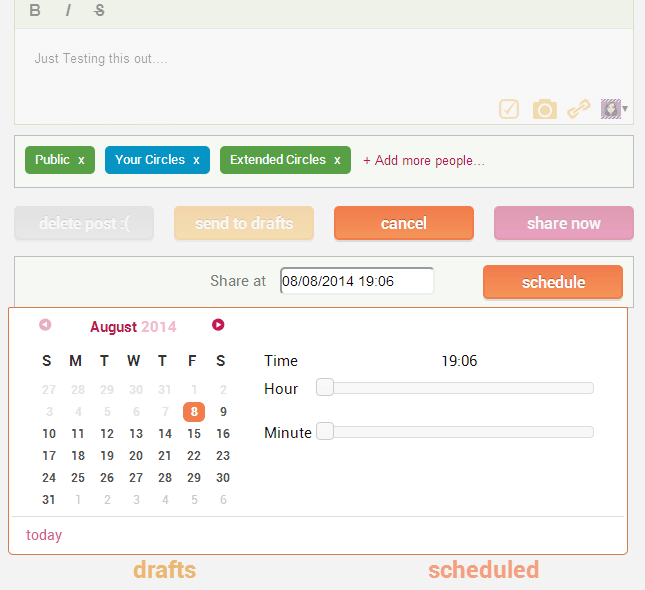Choose August 24 in the calendar

click(x=49, y=478)
